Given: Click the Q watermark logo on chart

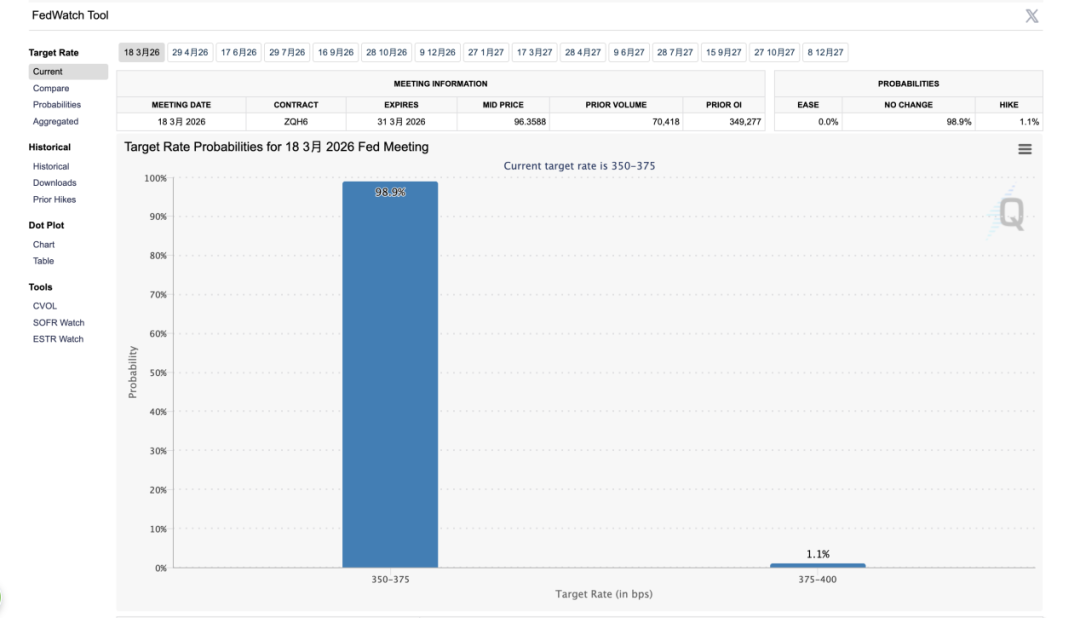Looking at the screenshot, I should click(x=1010, y=213).
